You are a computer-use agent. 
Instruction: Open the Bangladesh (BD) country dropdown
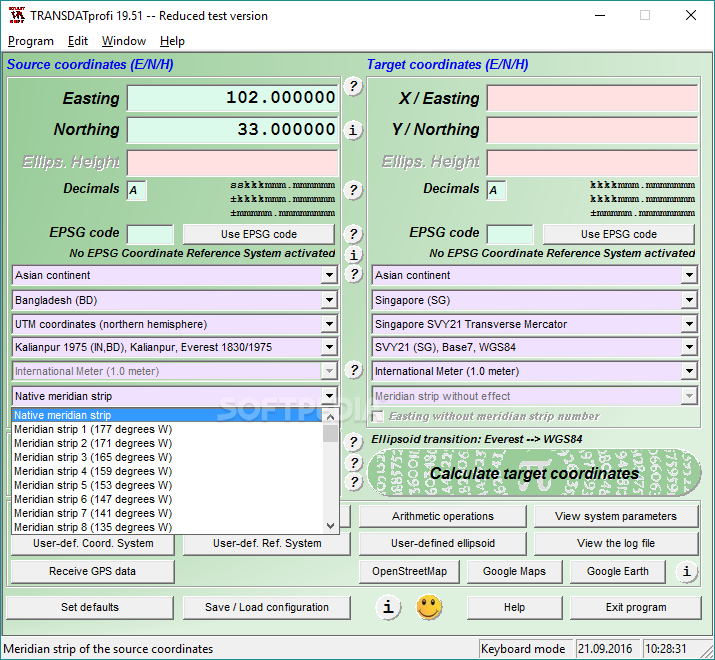[x=329, y=300]
